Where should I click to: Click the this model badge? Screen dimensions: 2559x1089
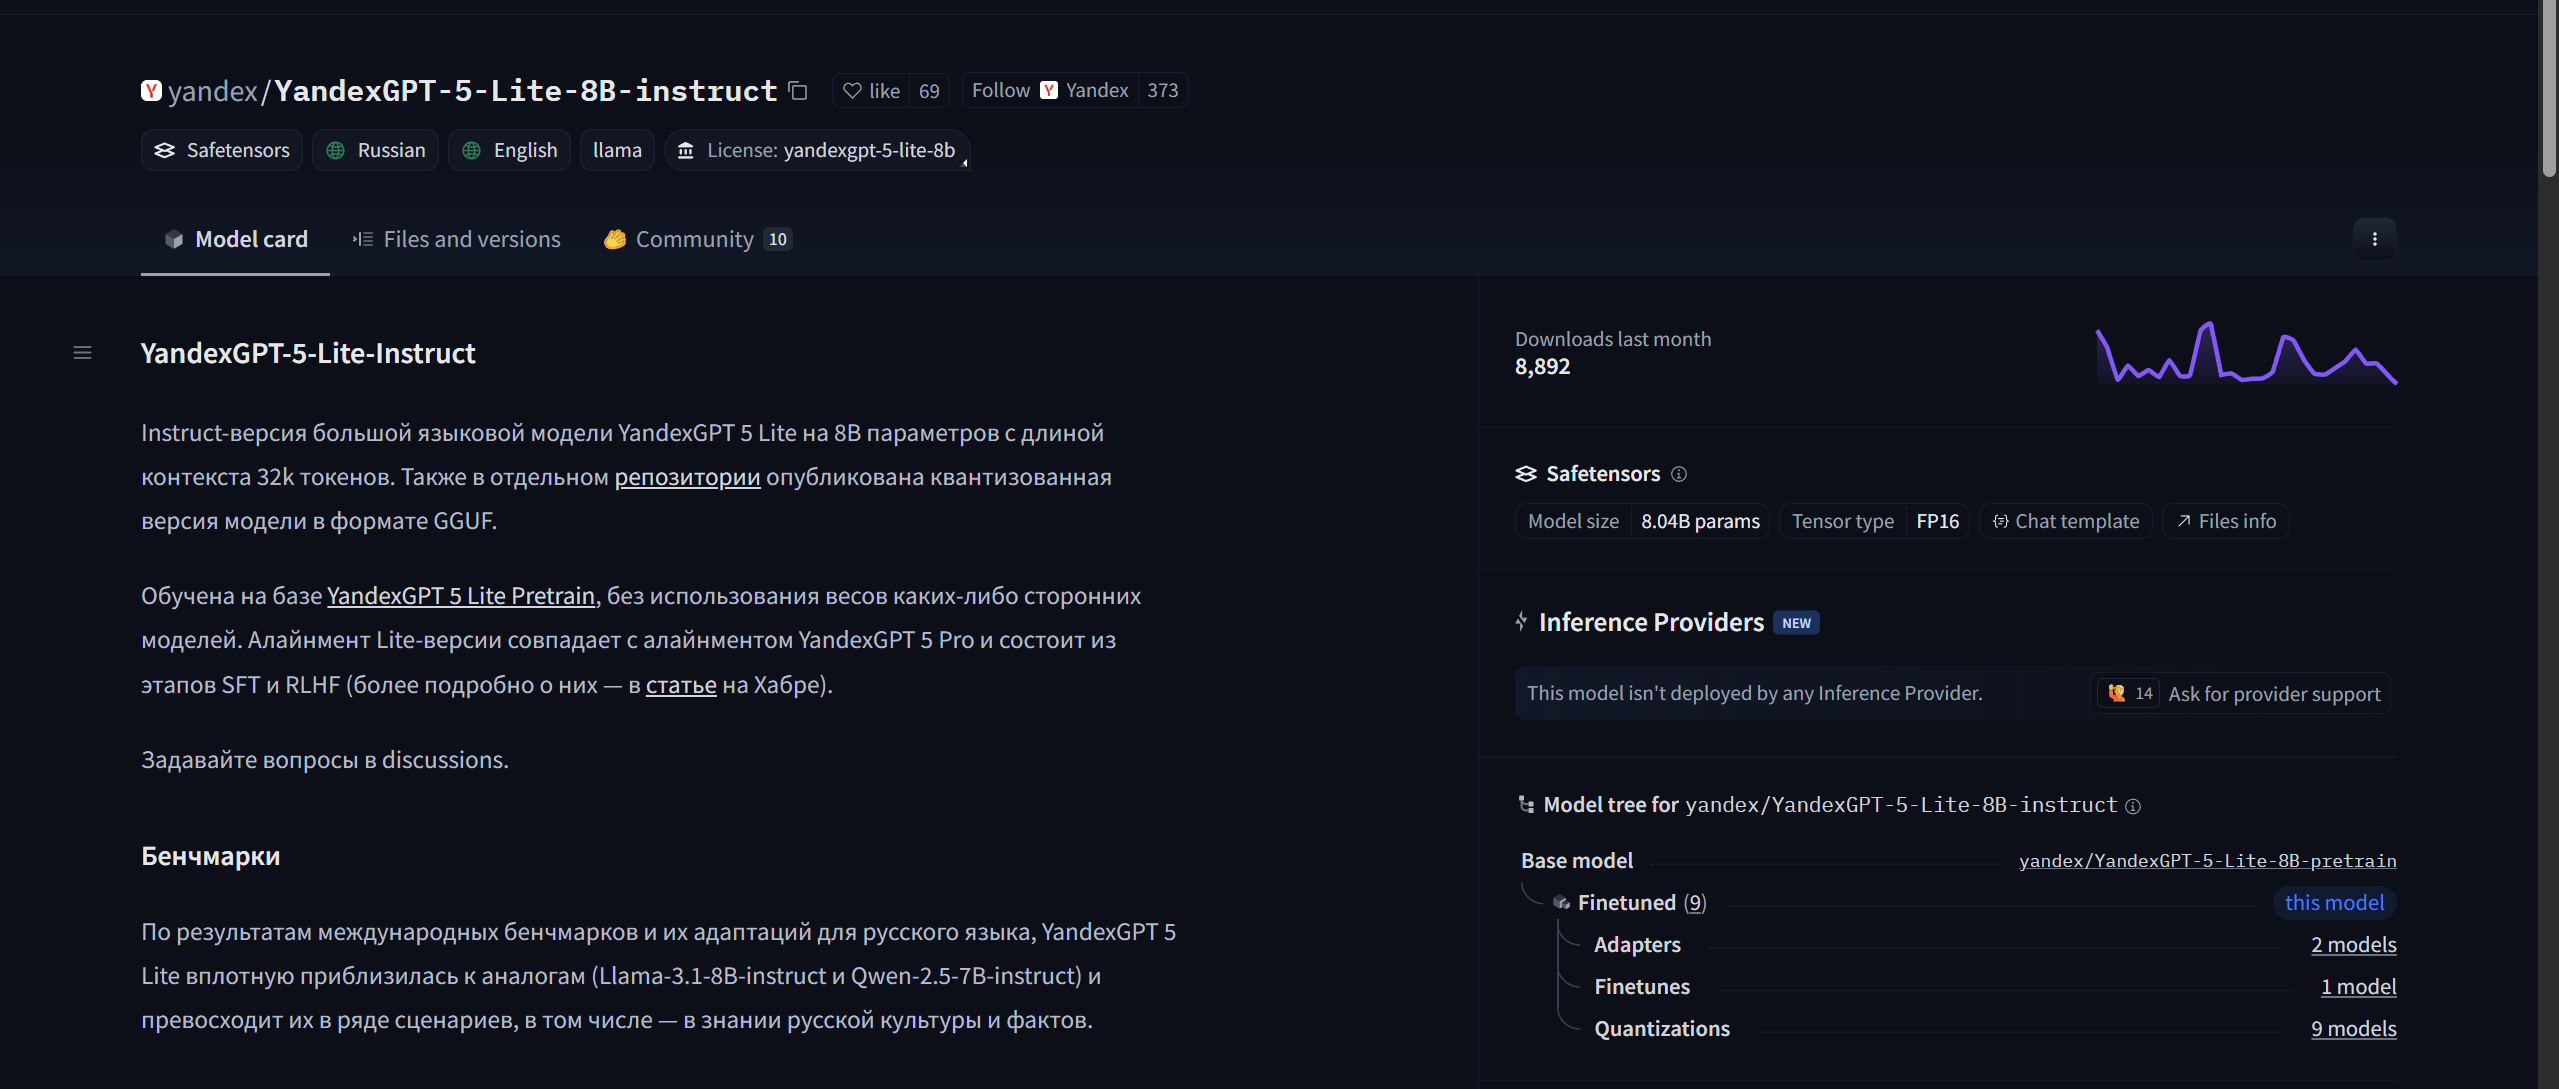click(2334, 902)
